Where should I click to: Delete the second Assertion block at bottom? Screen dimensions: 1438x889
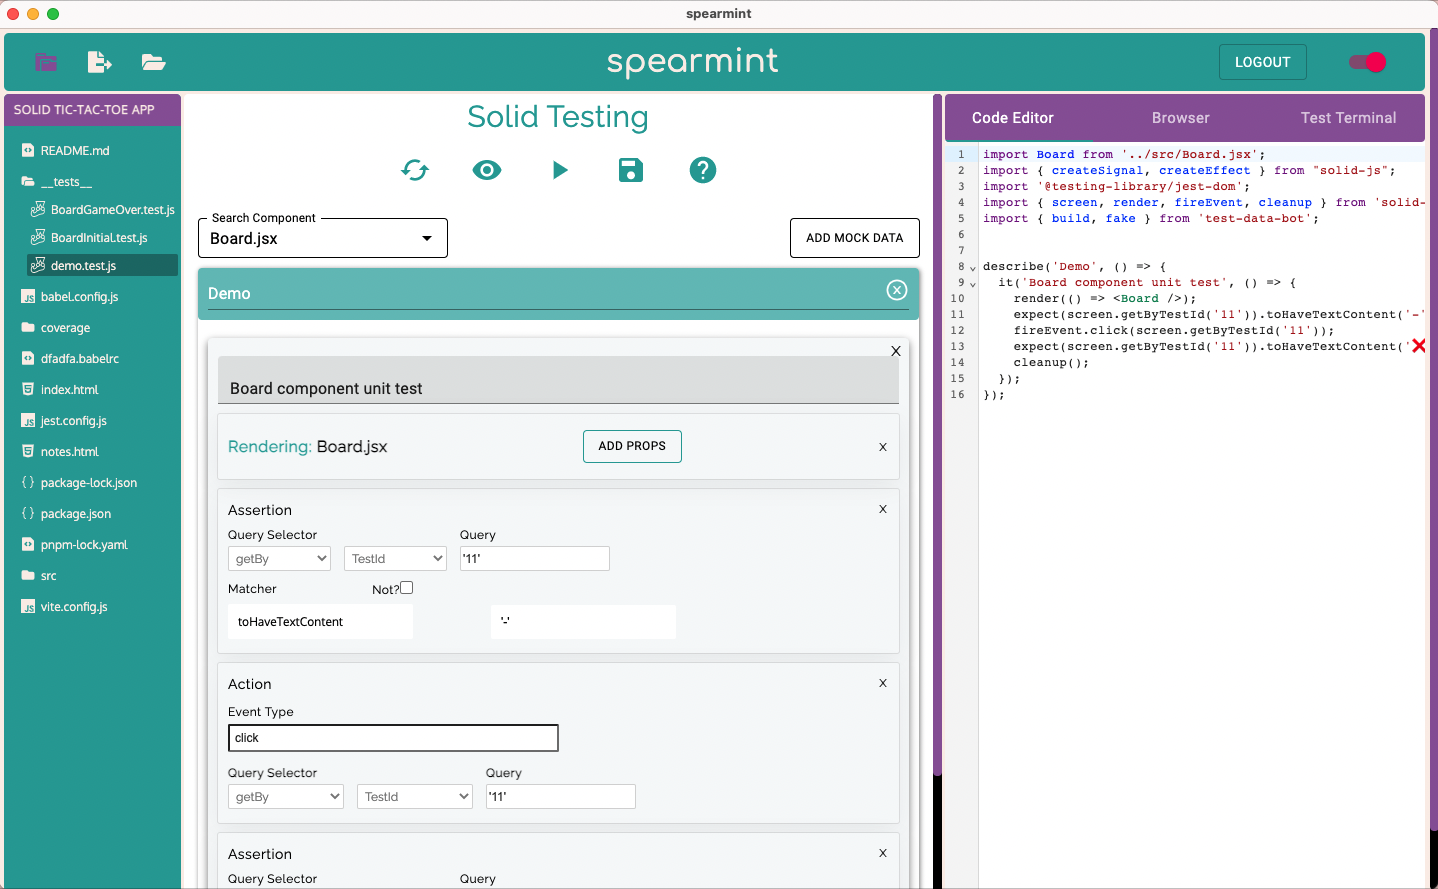click(x=883, y=853)
